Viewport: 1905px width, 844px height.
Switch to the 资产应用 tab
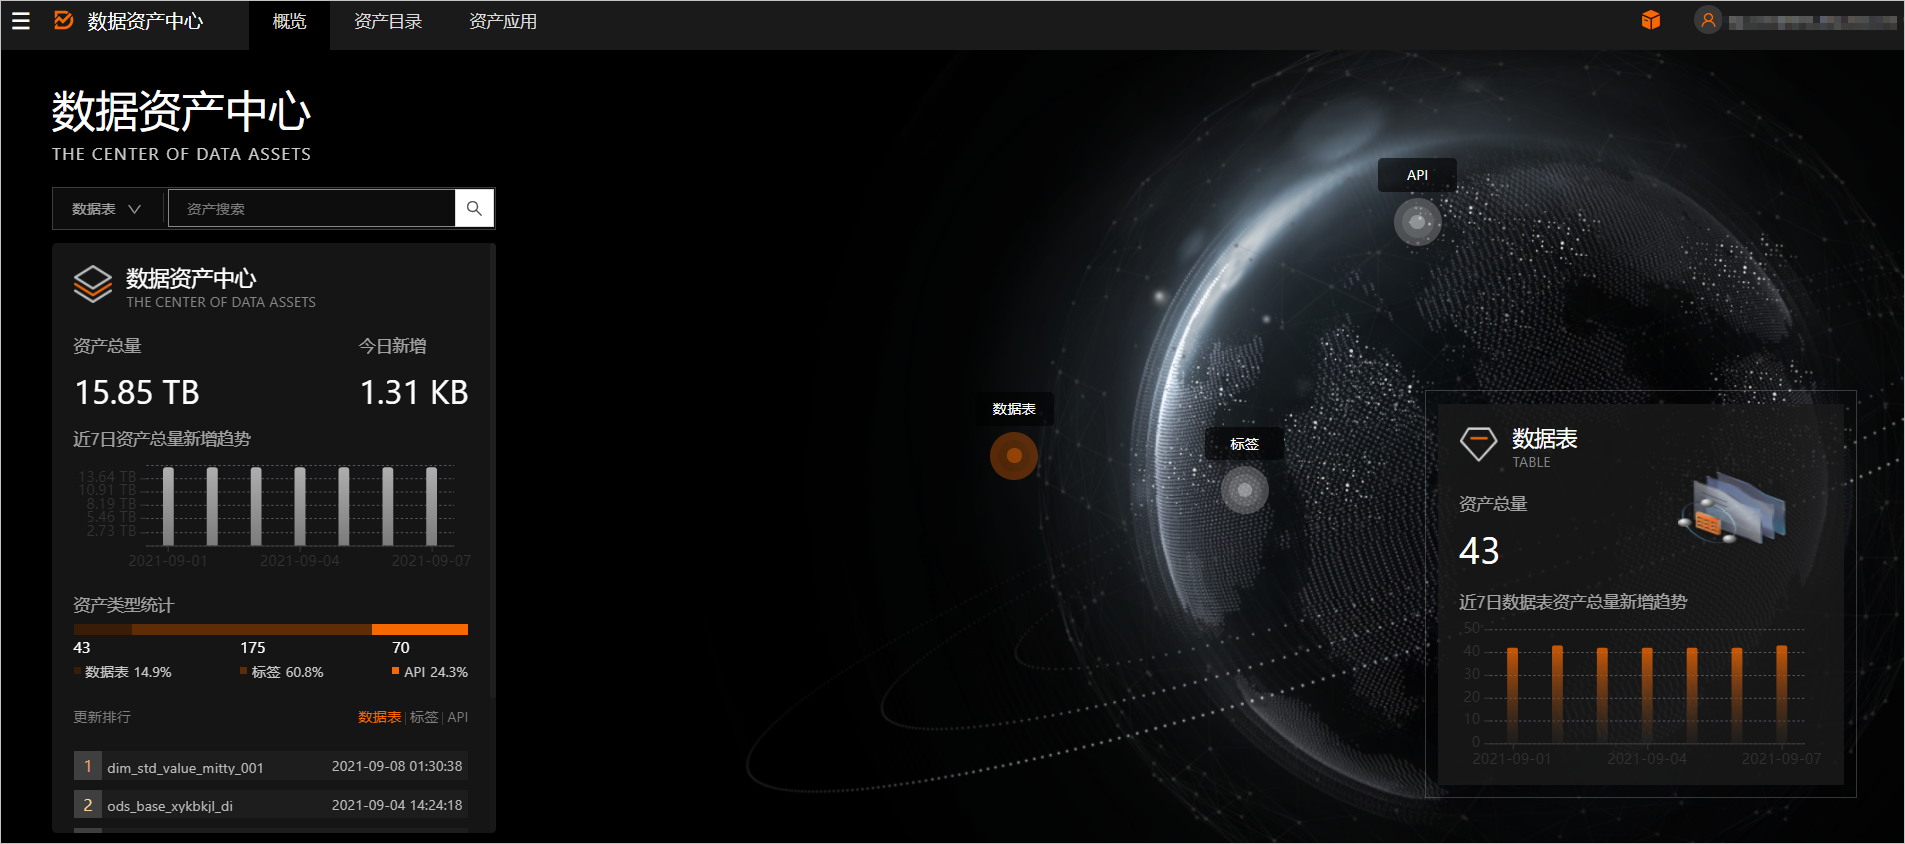click(x=503, y=21)
